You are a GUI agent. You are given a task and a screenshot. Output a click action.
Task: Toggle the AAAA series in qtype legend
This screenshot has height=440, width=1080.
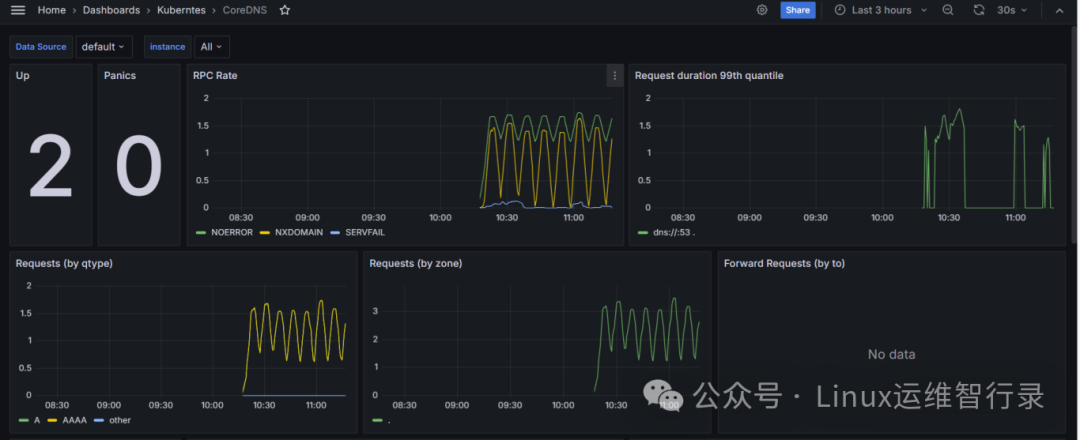(69, 419)
